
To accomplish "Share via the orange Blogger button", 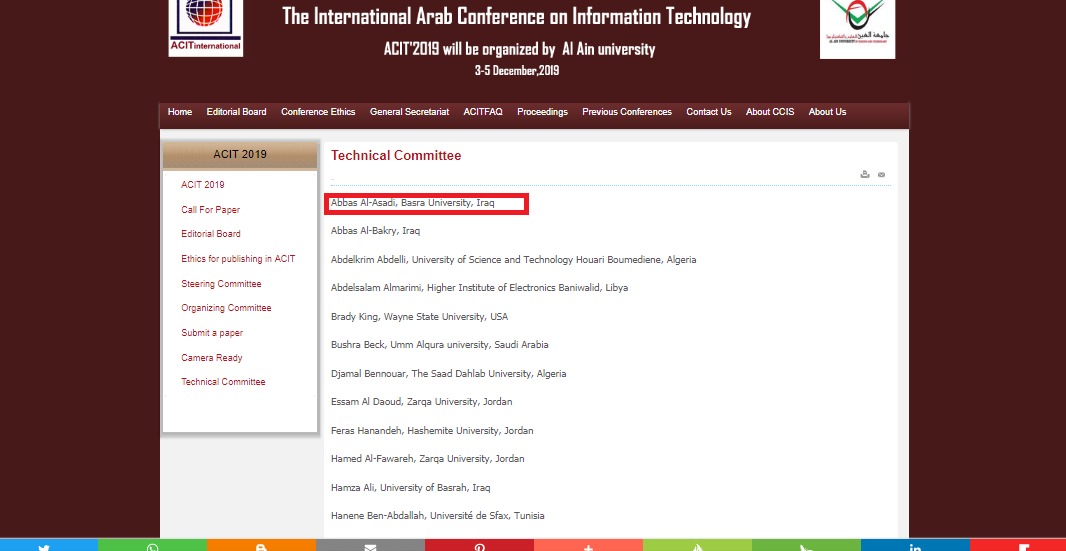I will 261,546.
